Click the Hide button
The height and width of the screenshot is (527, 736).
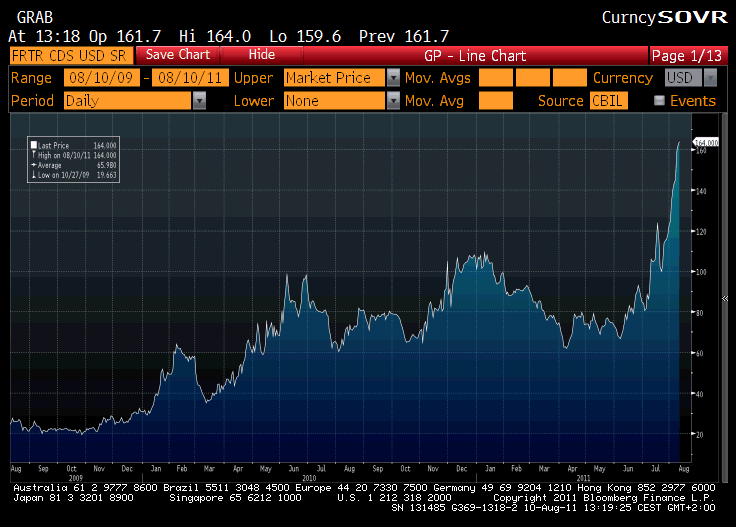coord(261,54)
